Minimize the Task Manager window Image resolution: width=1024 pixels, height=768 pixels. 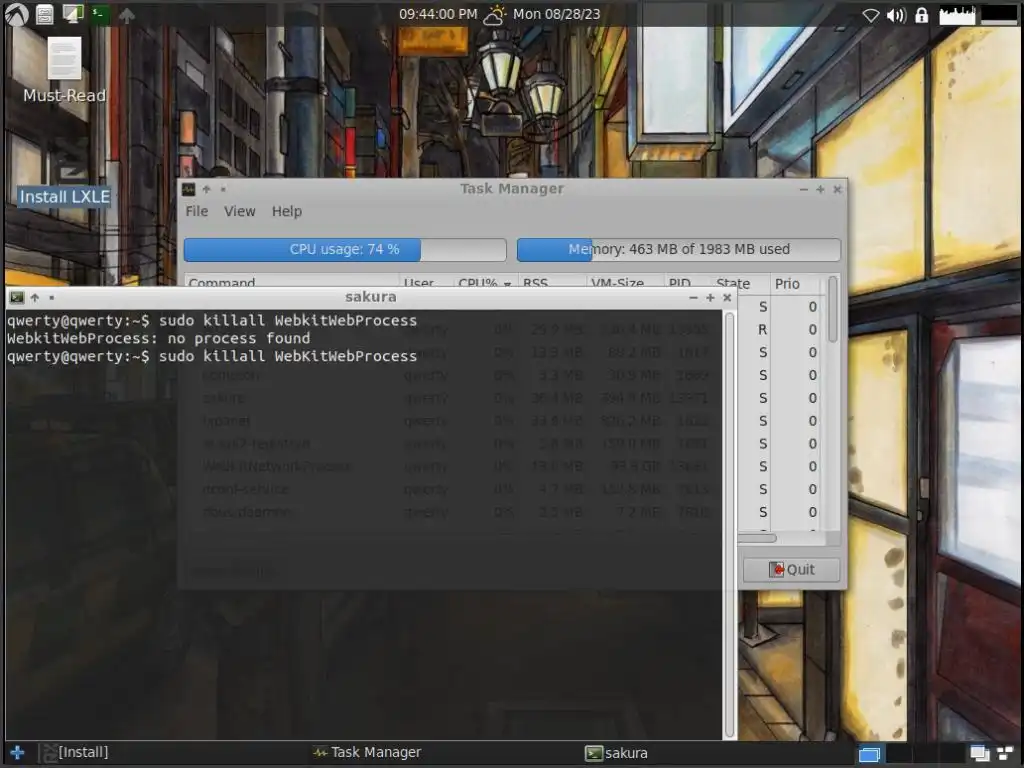click(x=803, y=189)
